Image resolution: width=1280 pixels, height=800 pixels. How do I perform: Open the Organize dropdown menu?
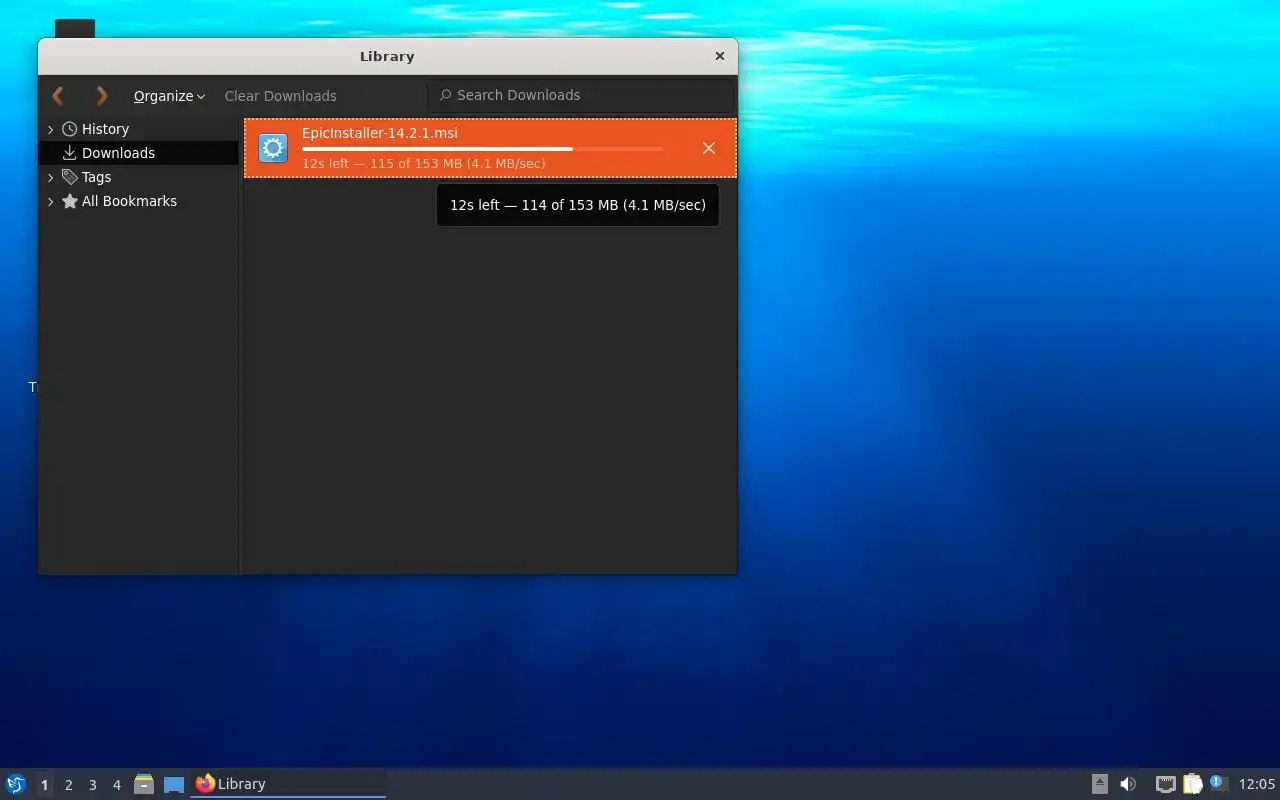click(x=169, y=96)
